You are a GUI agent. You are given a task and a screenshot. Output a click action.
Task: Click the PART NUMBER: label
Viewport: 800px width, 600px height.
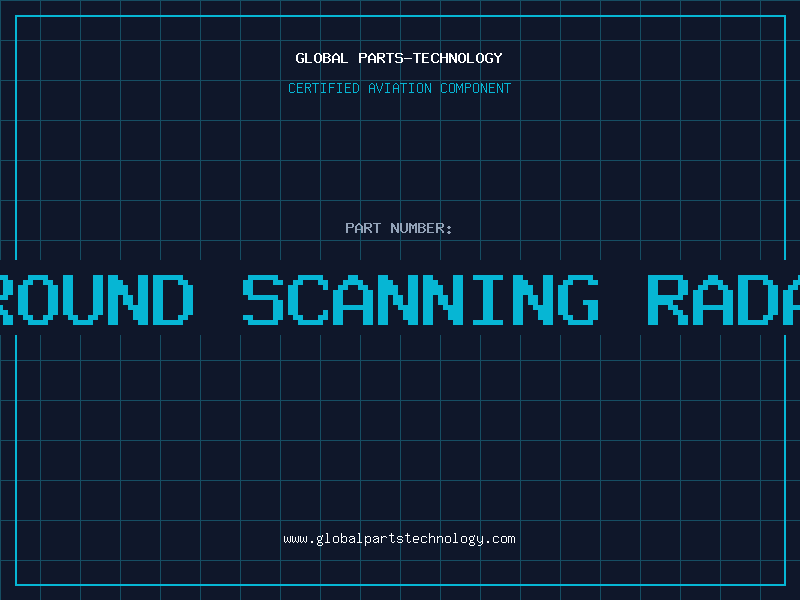[399, 228]
